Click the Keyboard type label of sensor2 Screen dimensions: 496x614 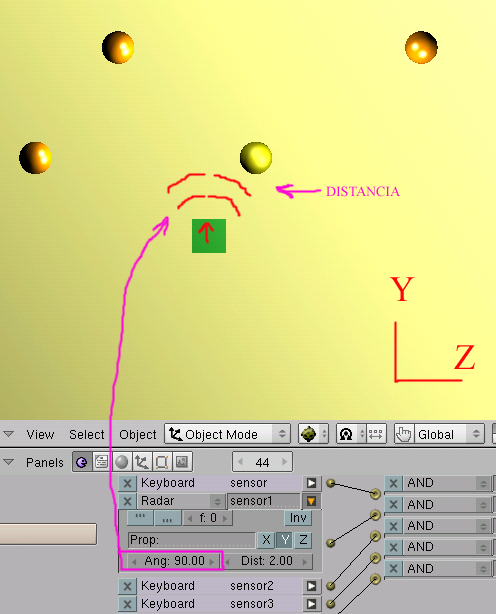(x=168, y=586)
